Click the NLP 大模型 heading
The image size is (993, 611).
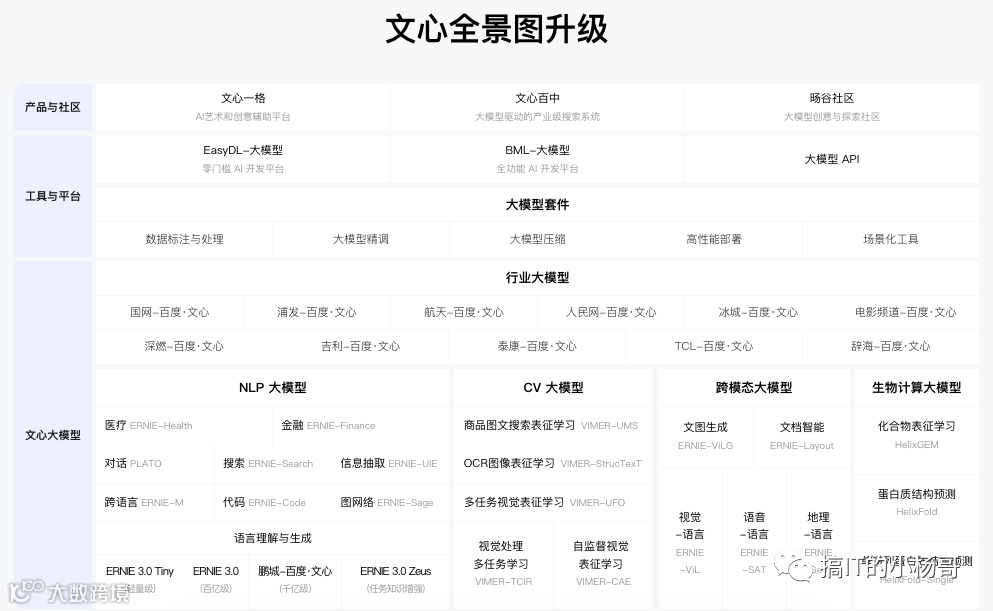pyautogui.click(x=272, y=387)
